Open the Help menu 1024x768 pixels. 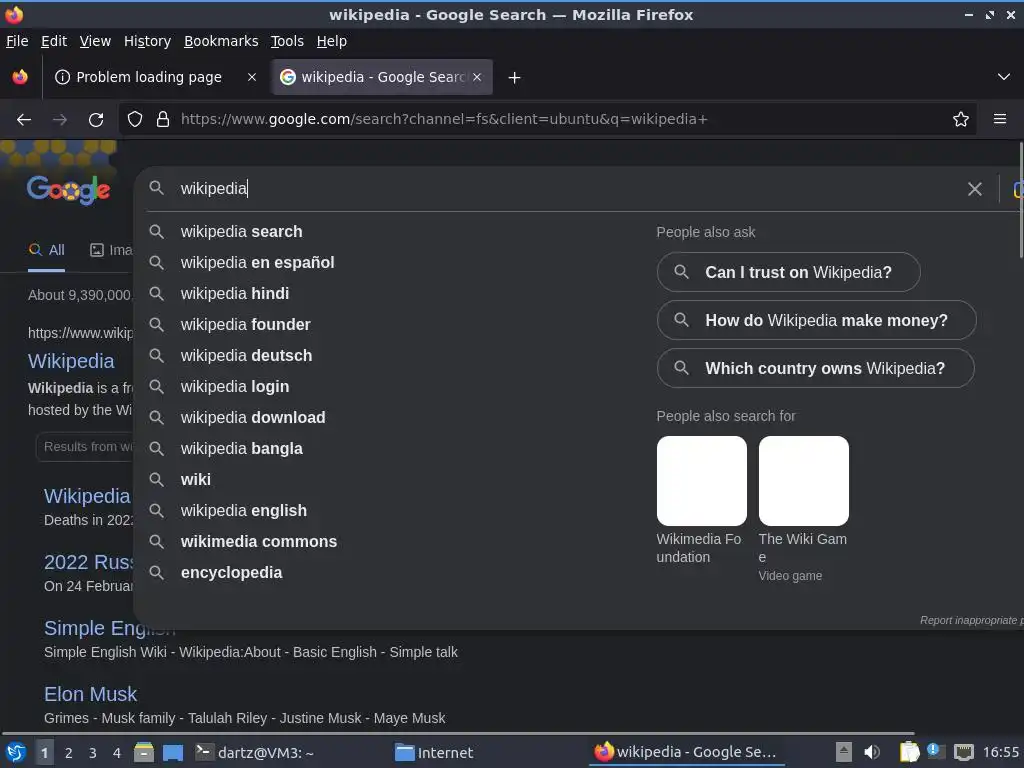click(x=332, y=41)
